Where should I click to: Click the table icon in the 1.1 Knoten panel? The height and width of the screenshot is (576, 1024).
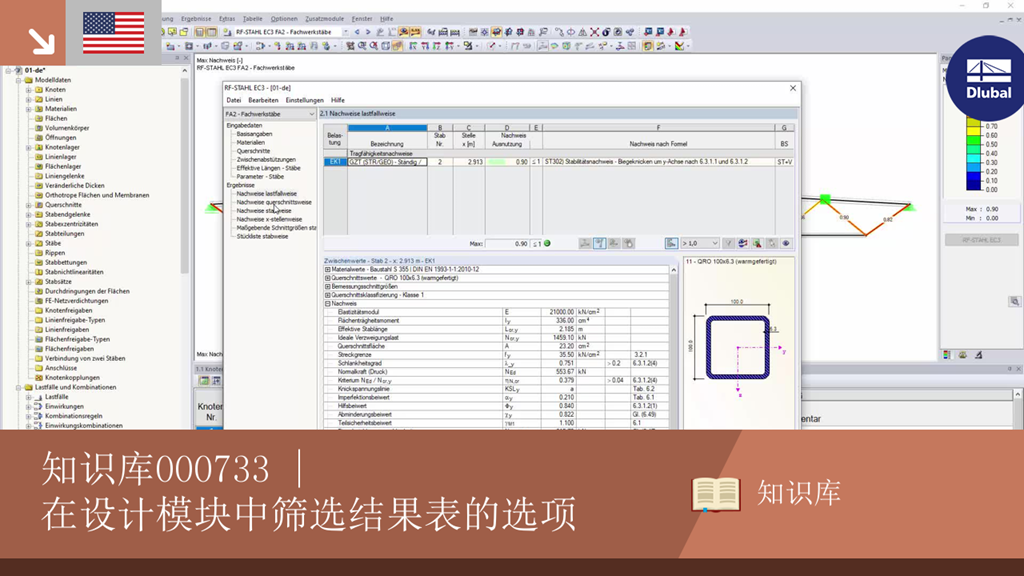tap(204, 381)
